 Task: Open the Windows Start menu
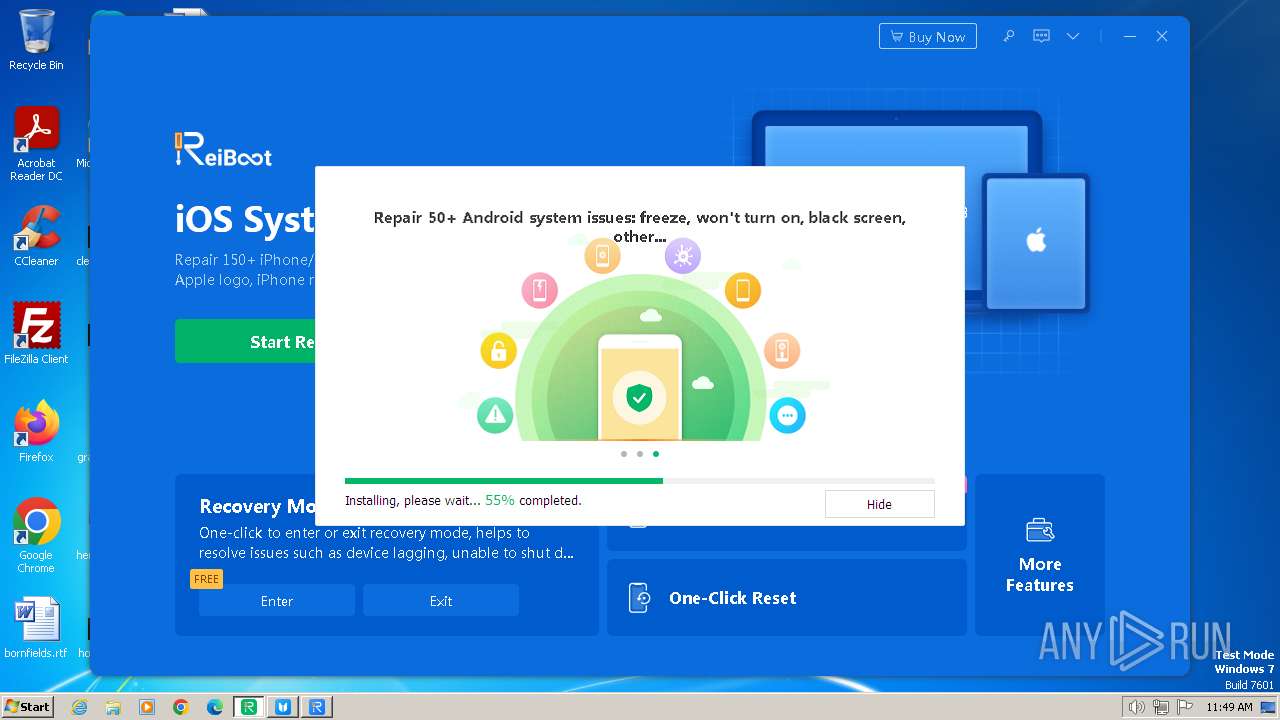pyautogui.click(x=27, y=706)
